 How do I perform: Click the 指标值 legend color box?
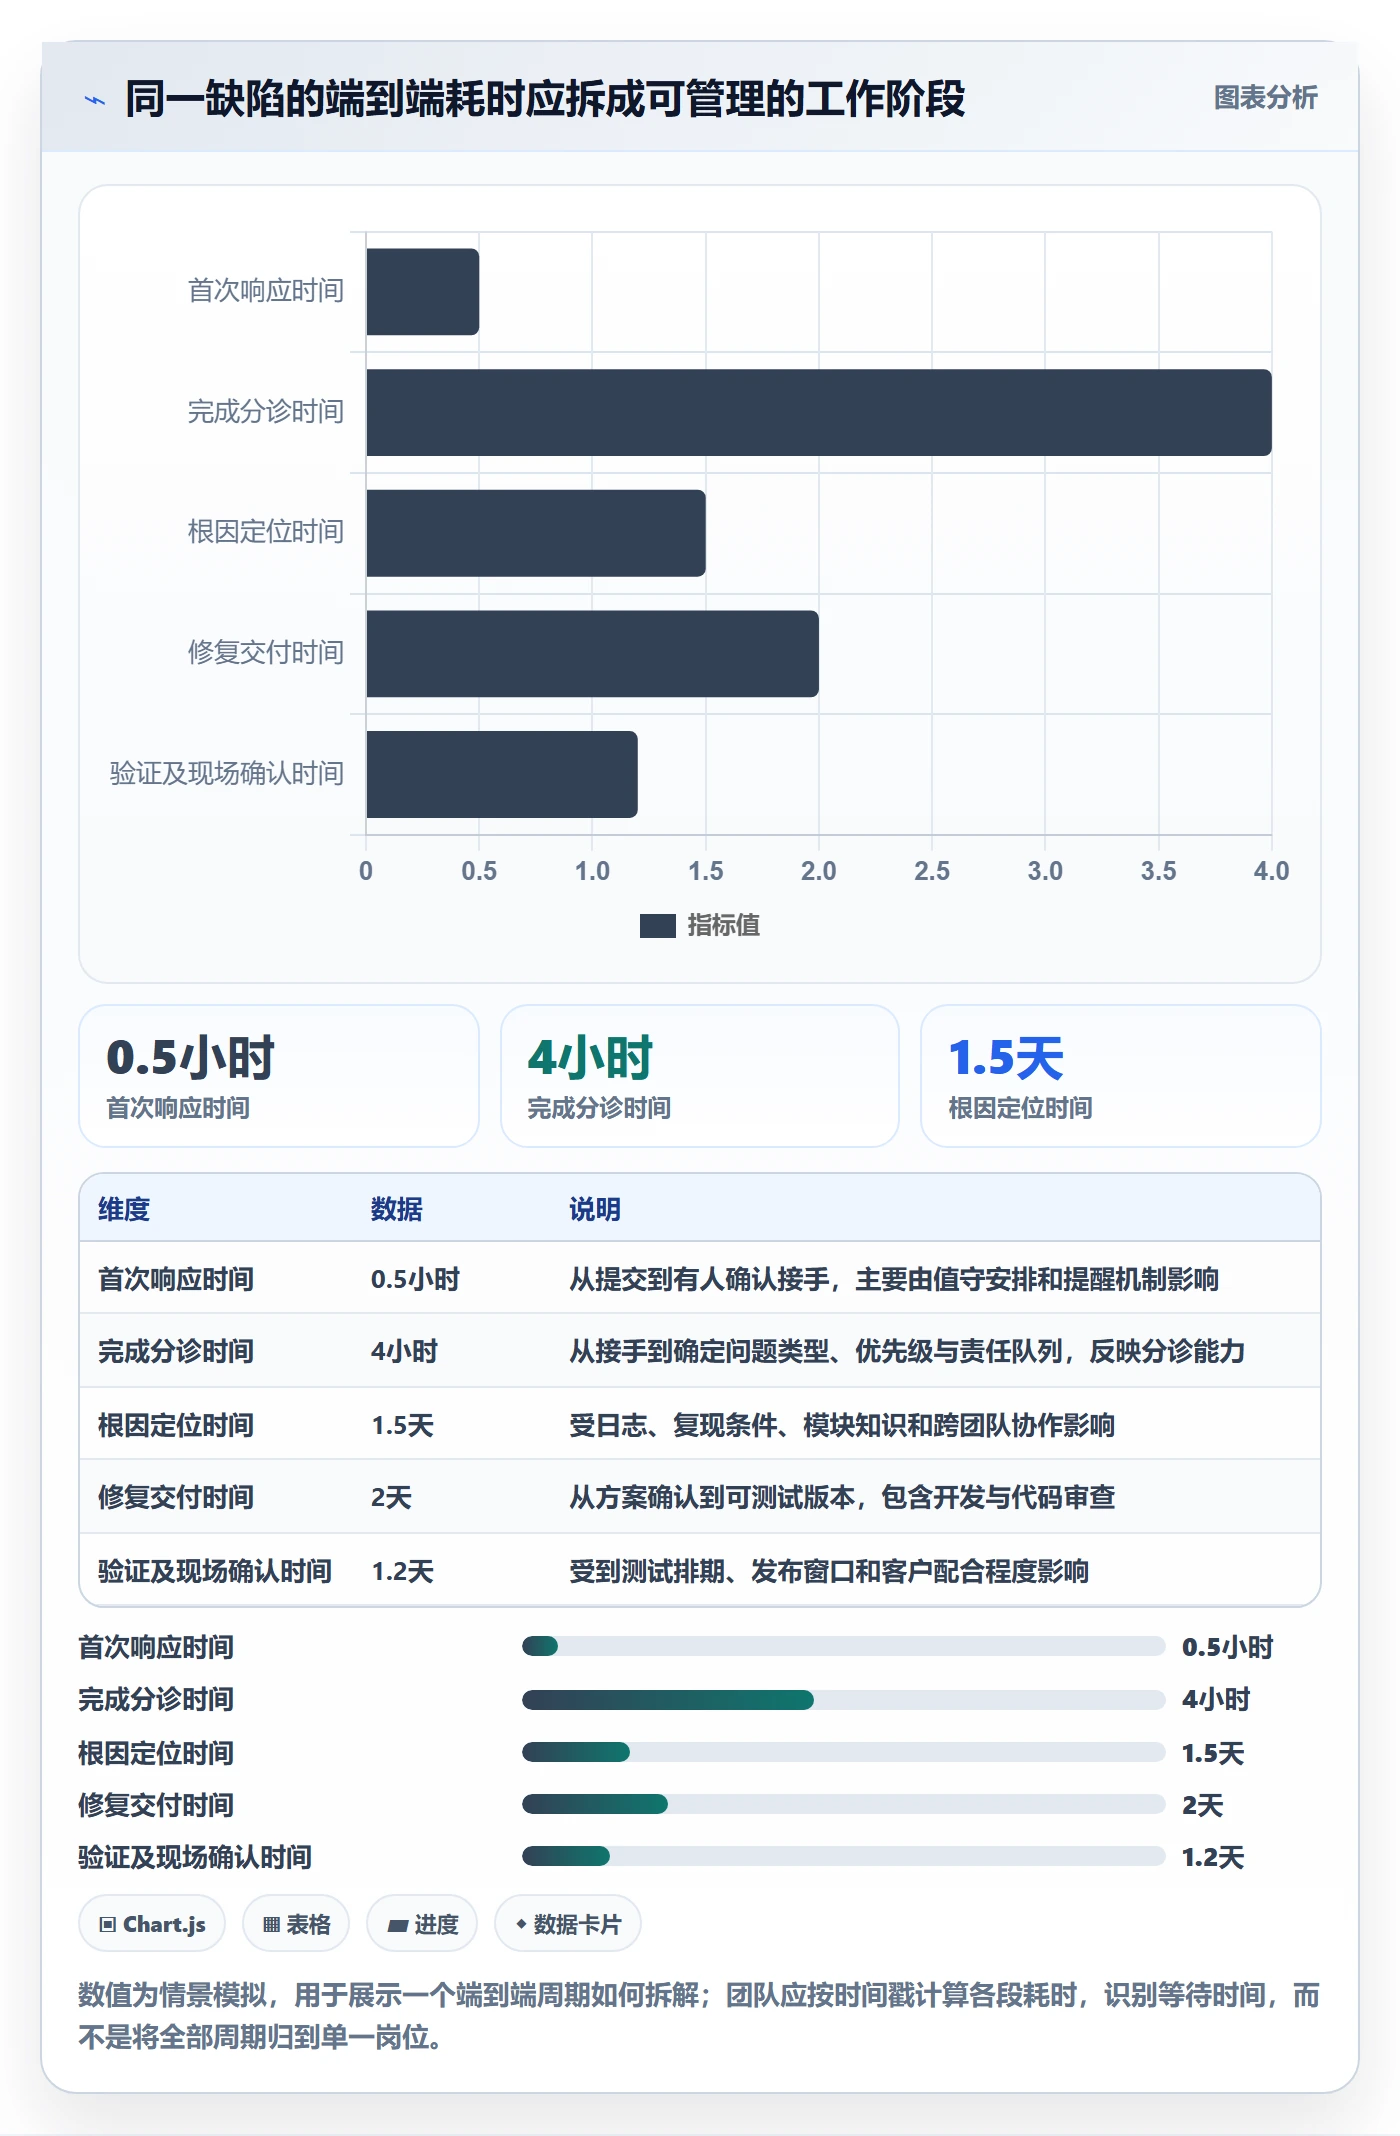pyautogui.click(x=657, y=926)
